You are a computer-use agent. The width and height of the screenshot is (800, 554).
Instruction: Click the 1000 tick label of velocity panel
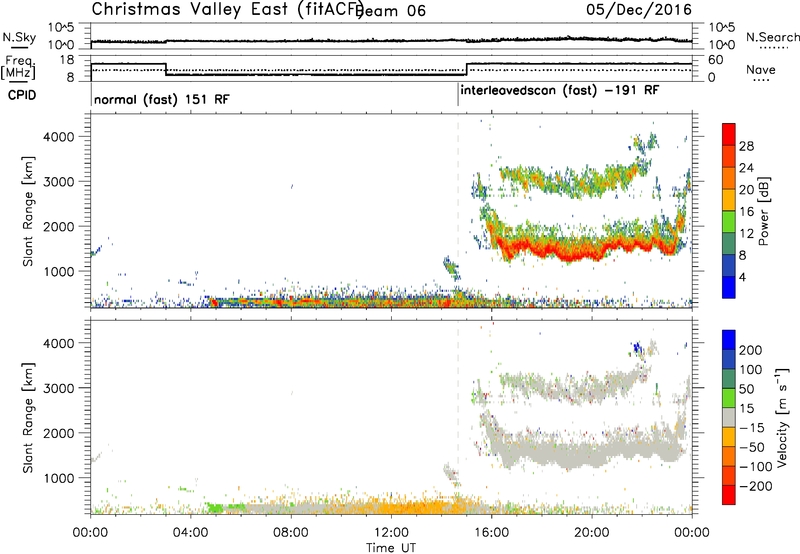pos(58,479)
